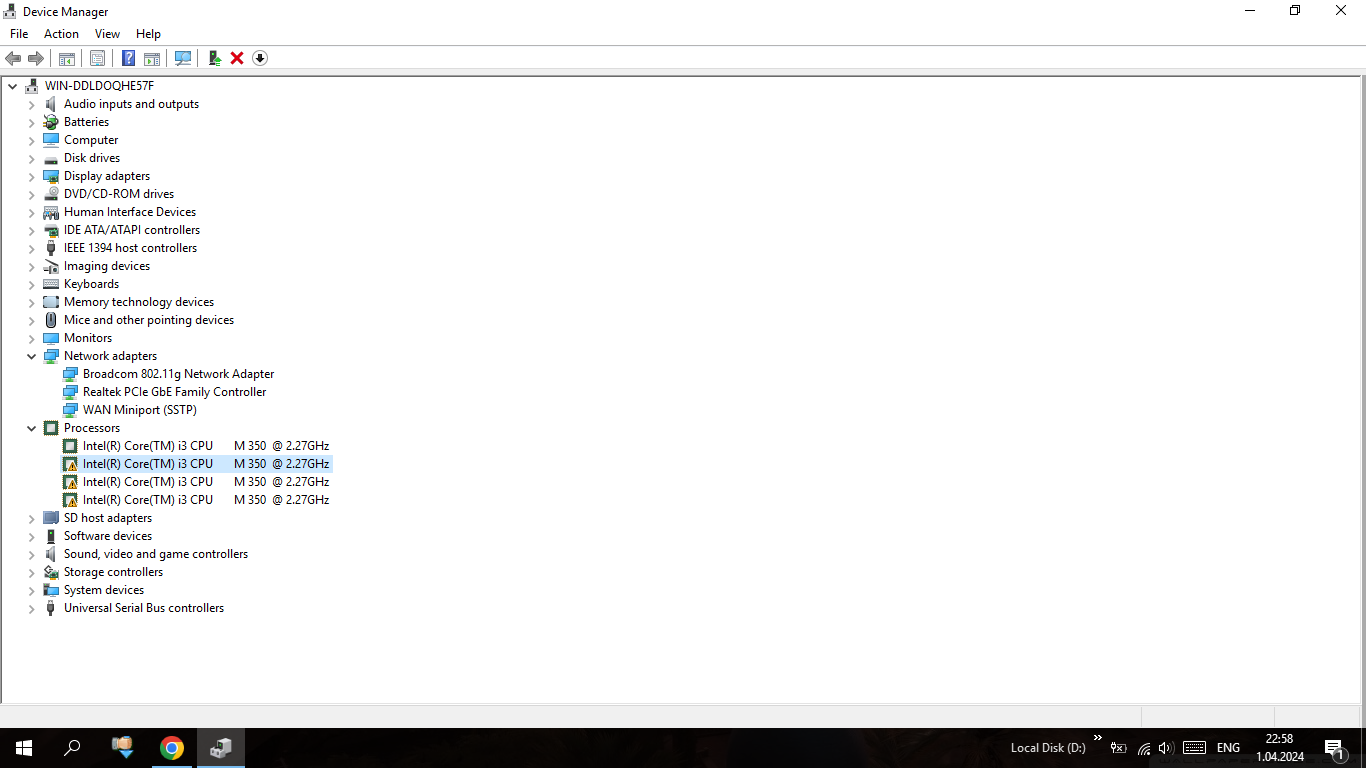This screenshot has height=768, width=1366.
Task: Open the View menu
Action: pos(107,34)
